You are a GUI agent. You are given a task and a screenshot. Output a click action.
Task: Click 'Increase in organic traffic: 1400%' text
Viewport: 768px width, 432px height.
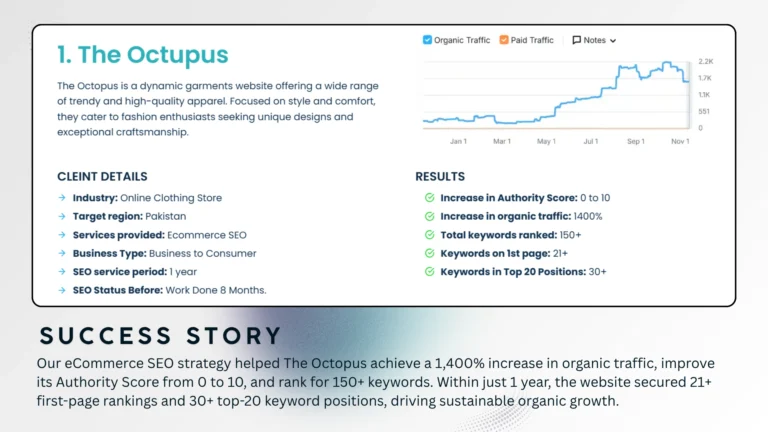click(521, 216)
